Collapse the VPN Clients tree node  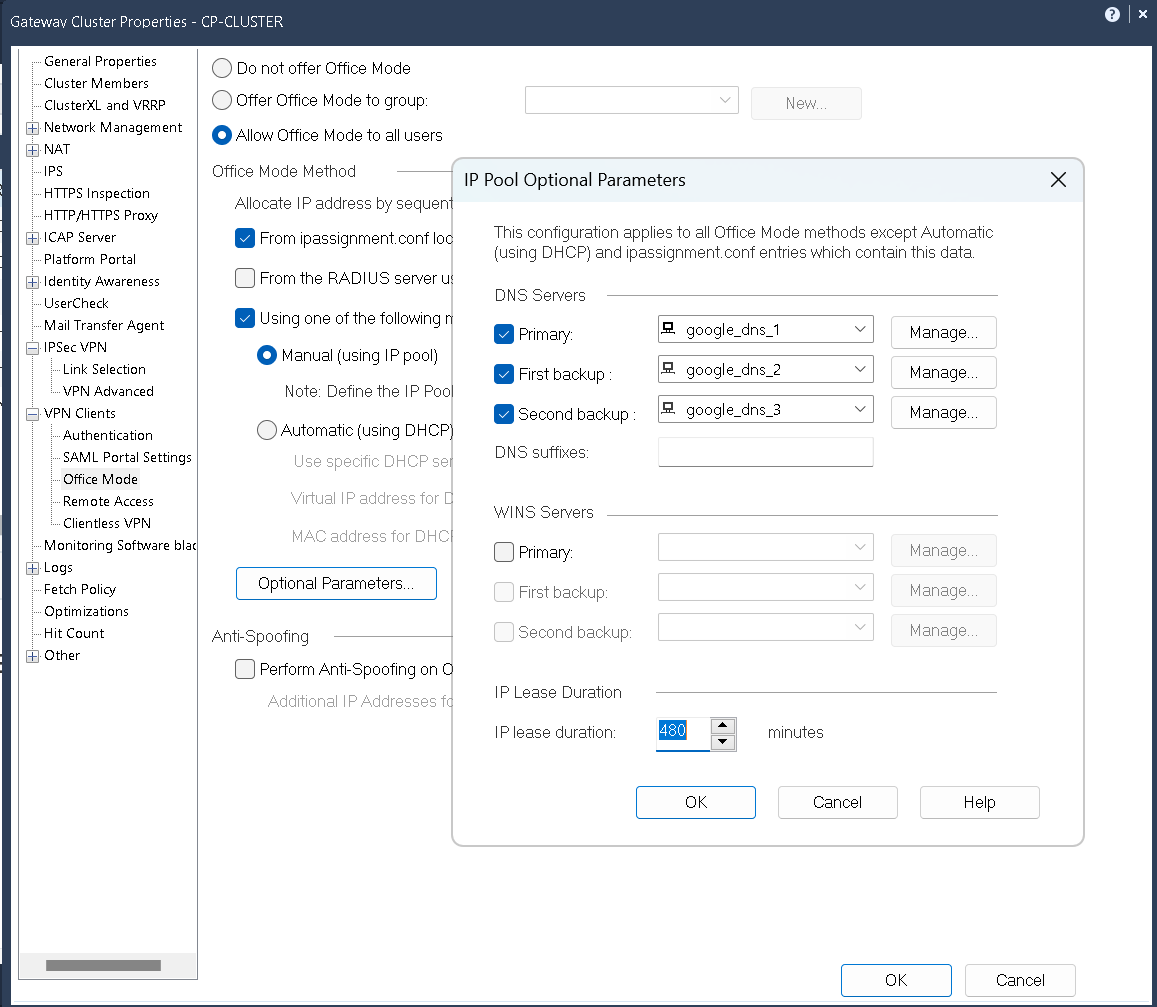click(33, 414)
